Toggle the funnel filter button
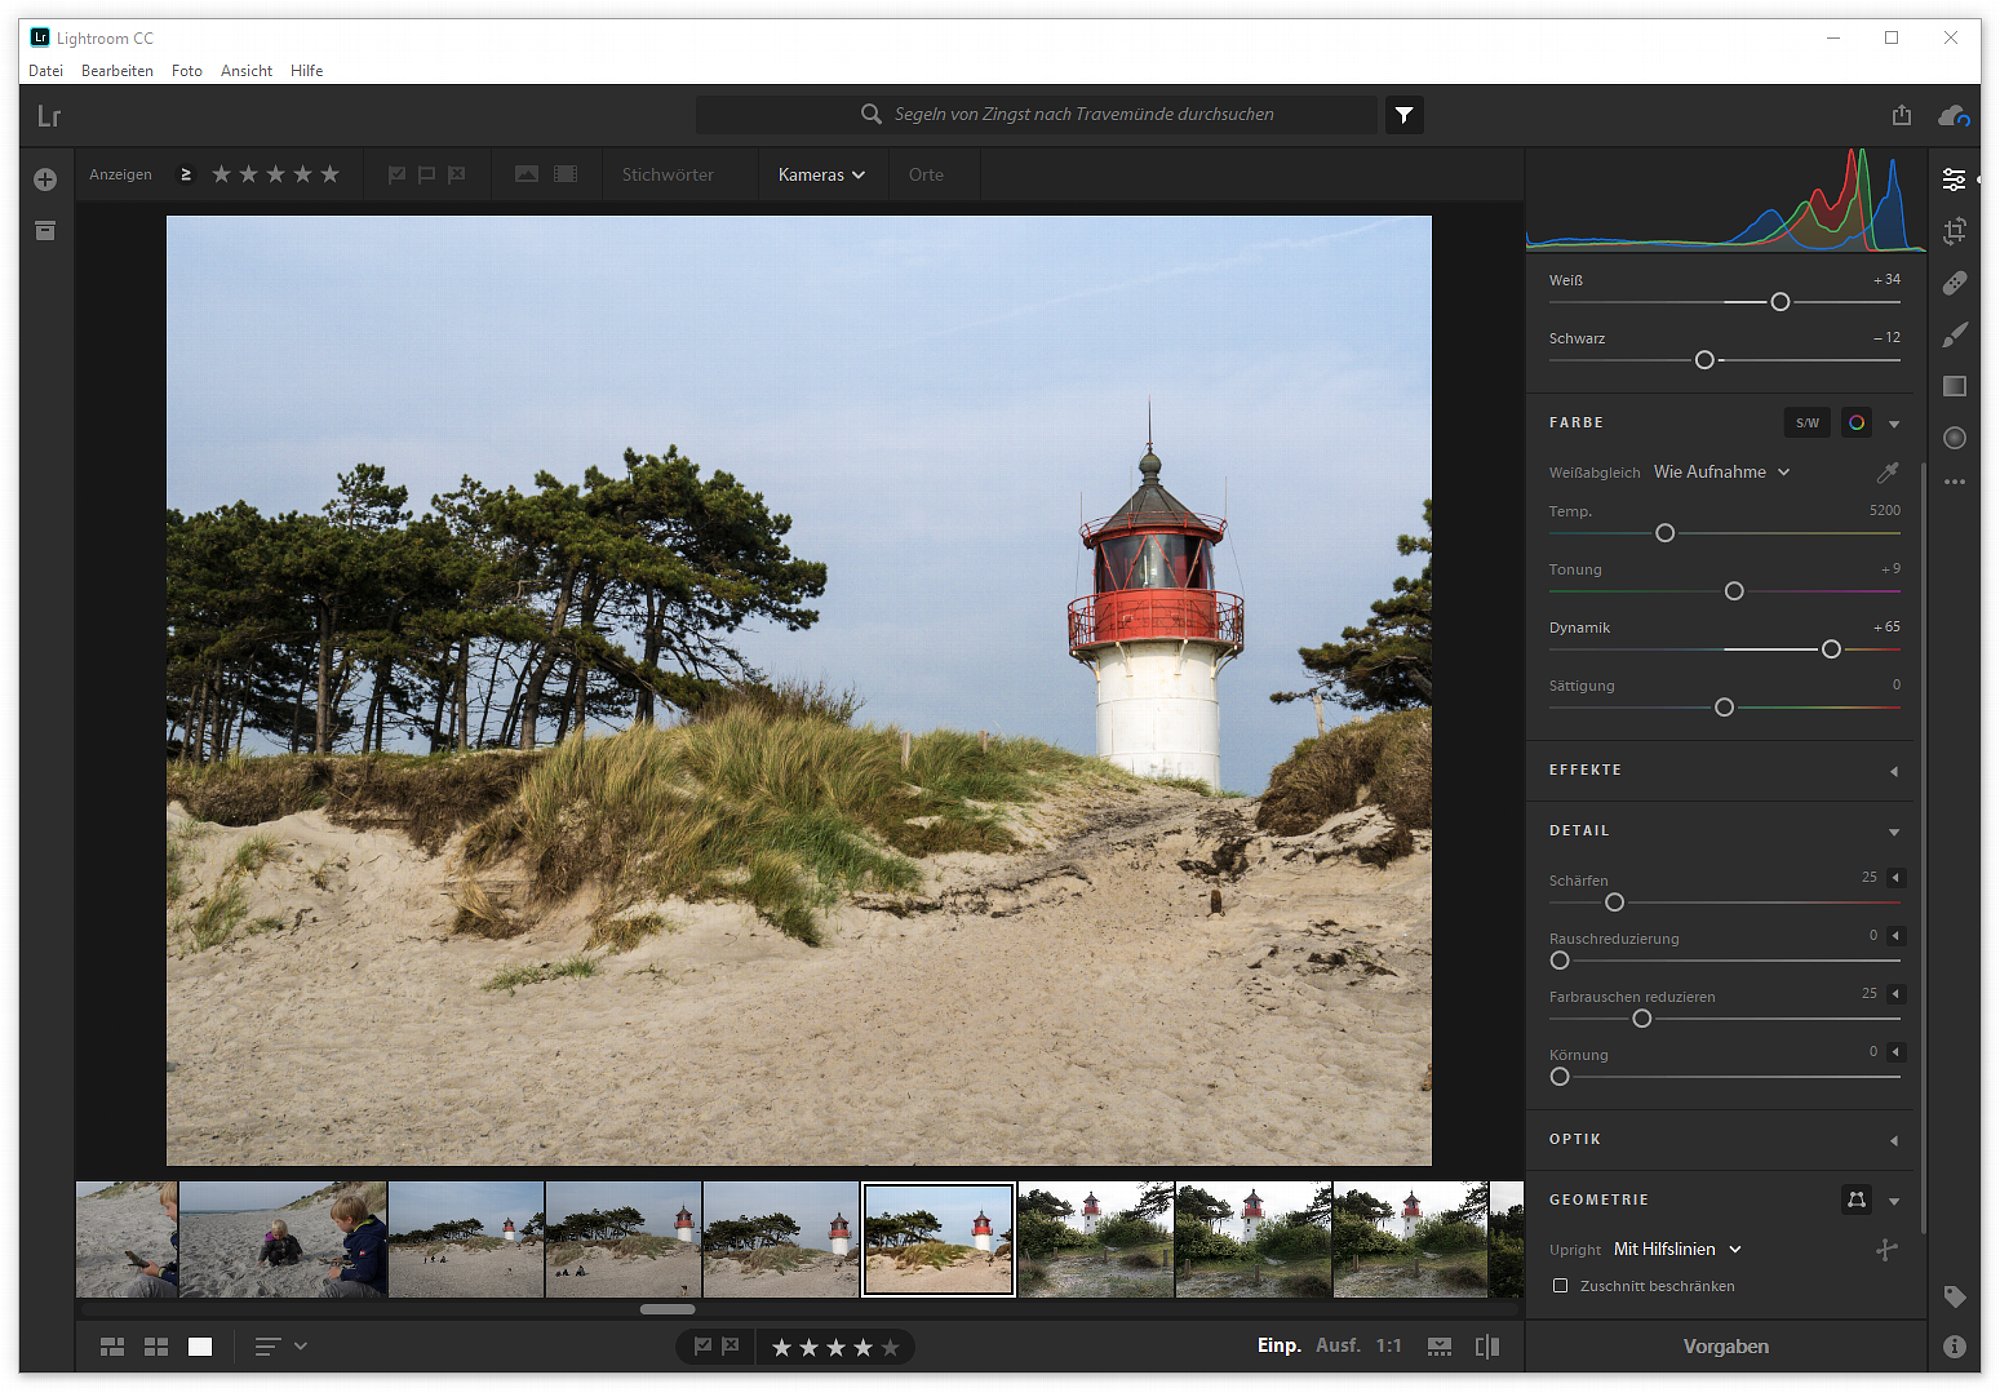The width and height of the screenshot is (2000, 1392). pyautogui.click(x=1404, y=115)
